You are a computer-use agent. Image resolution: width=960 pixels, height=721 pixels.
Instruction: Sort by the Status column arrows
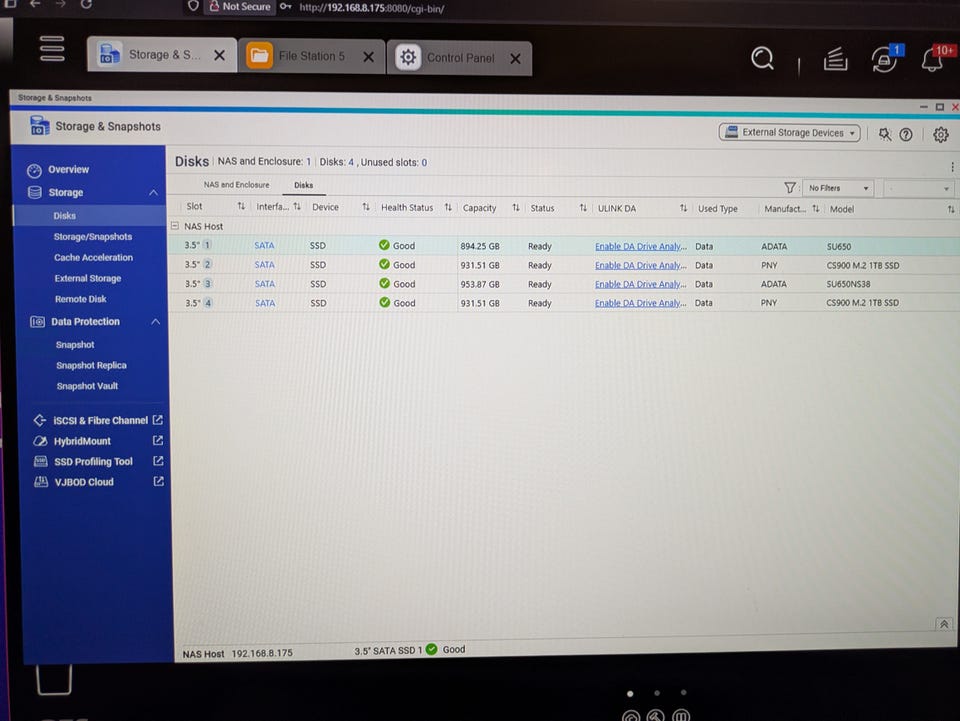click(583, 208)
